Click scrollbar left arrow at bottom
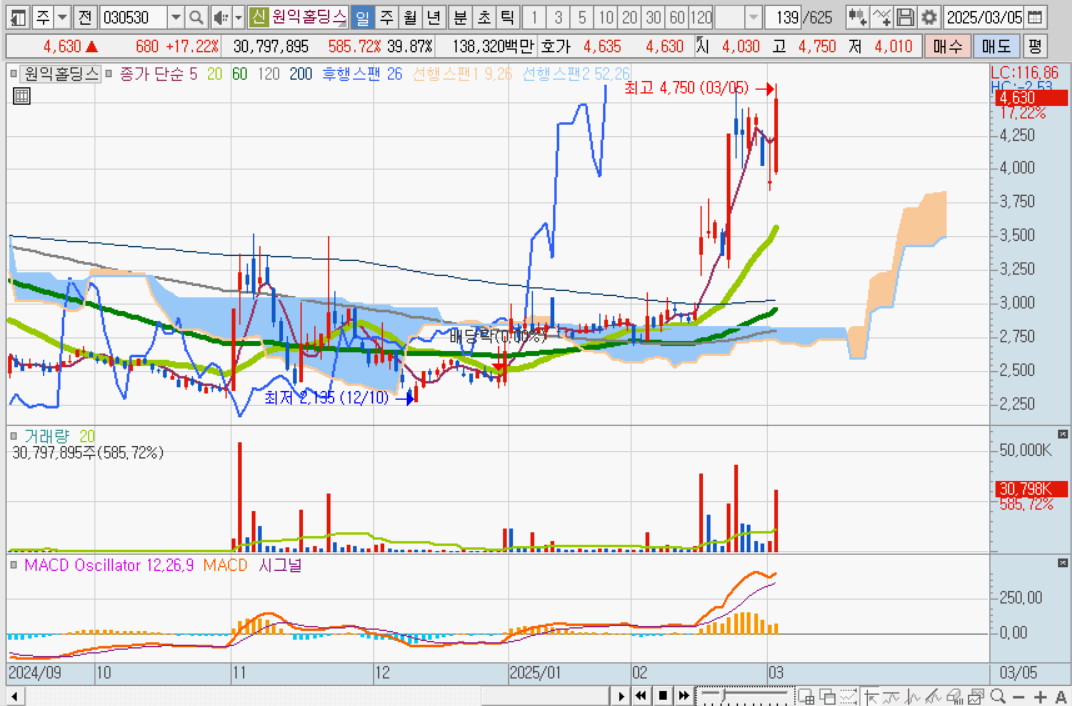Screen dimensions: 1072x706 13,696
